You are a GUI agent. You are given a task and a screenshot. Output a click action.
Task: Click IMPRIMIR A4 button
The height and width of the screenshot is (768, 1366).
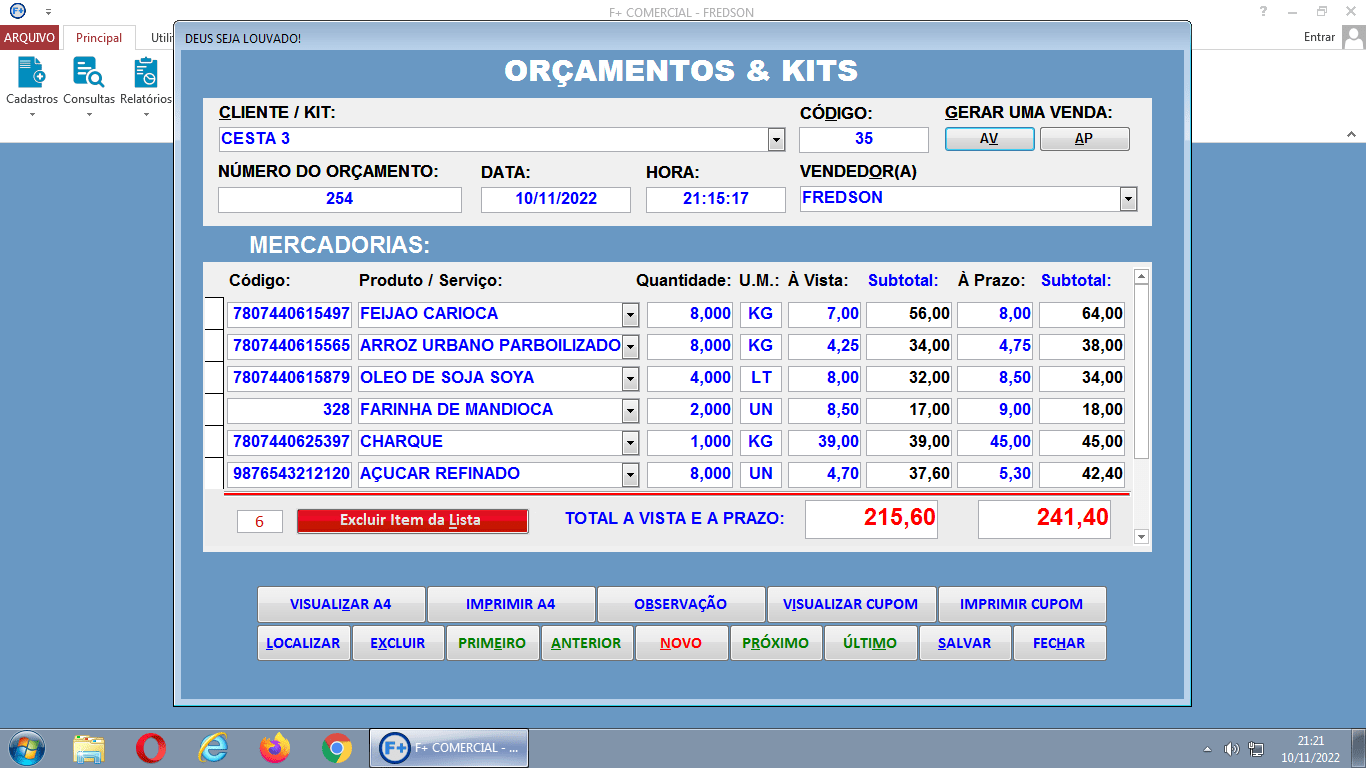click(x=511, y=605)
